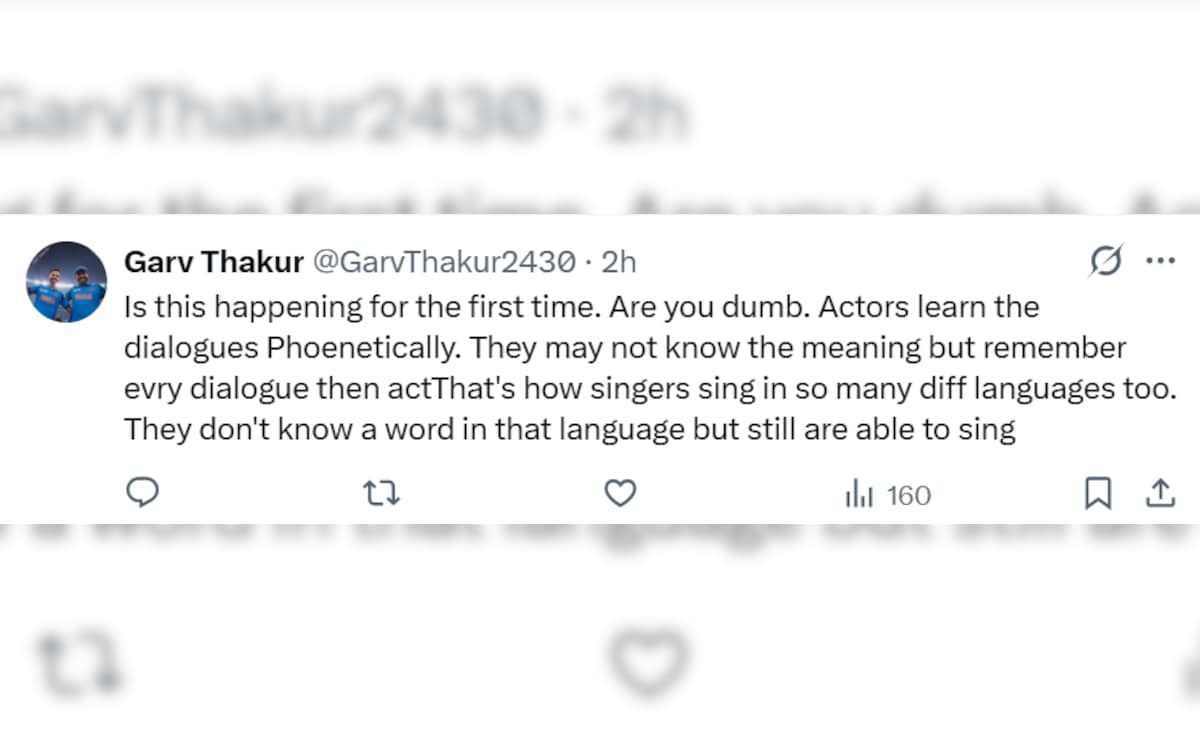Click the Grok explain icon

pos(1106,262)
